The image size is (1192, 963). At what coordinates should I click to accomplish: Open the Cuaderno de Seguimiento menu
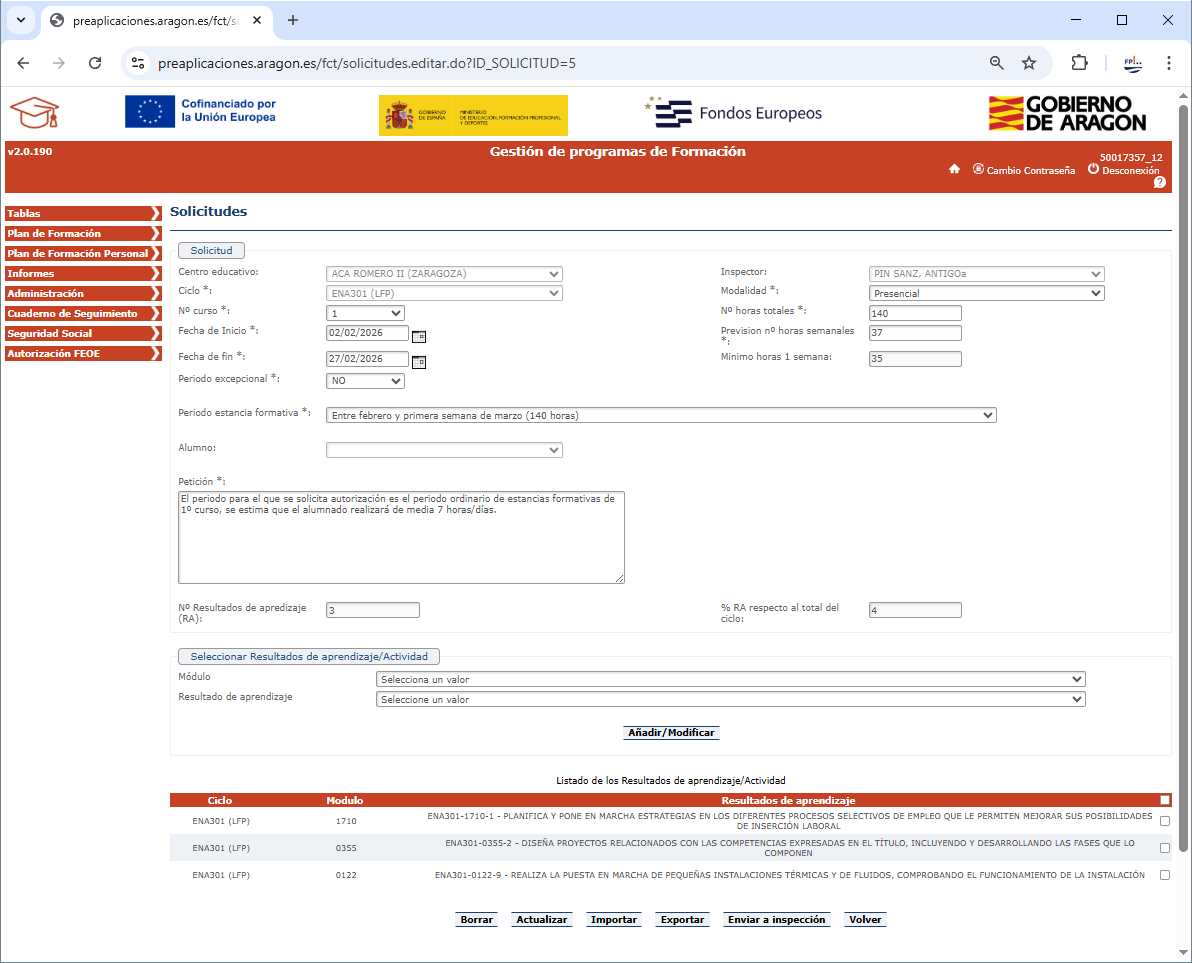click(82, 314)
